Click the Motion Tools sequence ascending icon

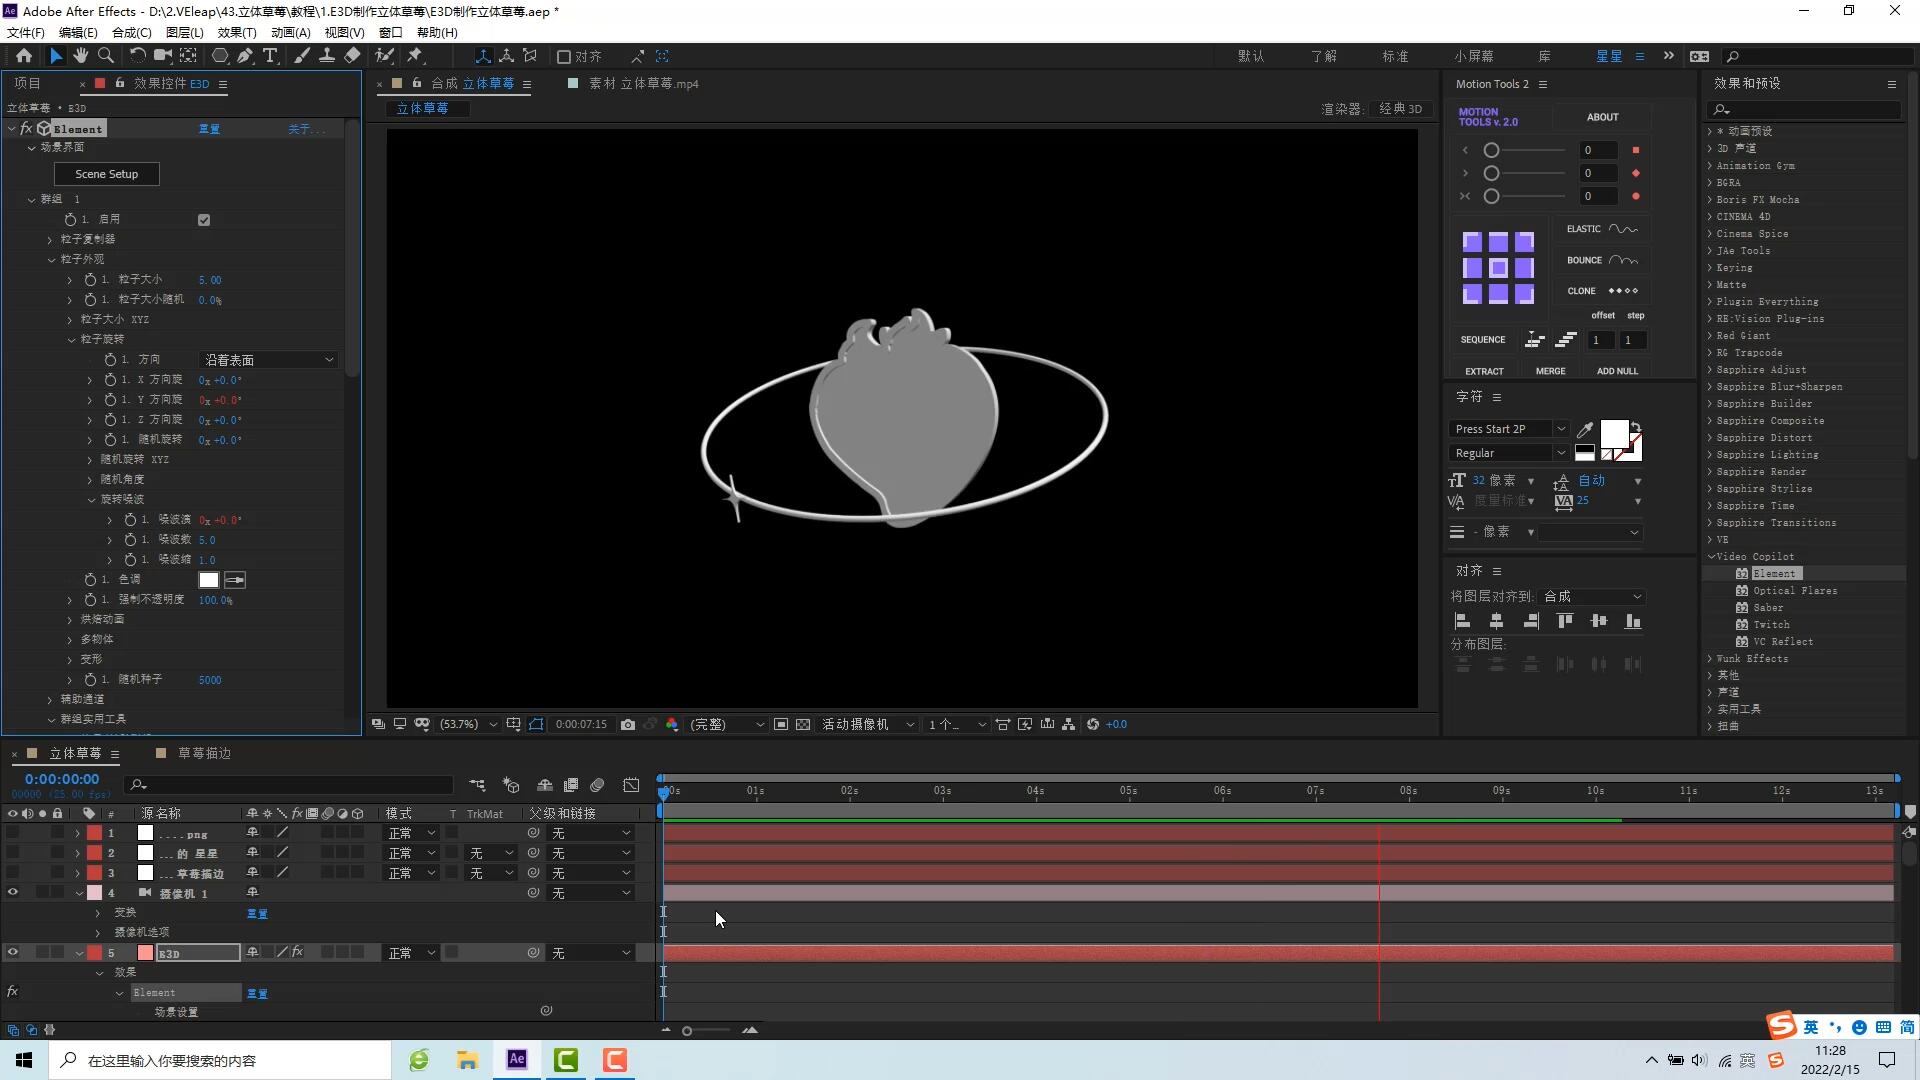click(1566, 340)
